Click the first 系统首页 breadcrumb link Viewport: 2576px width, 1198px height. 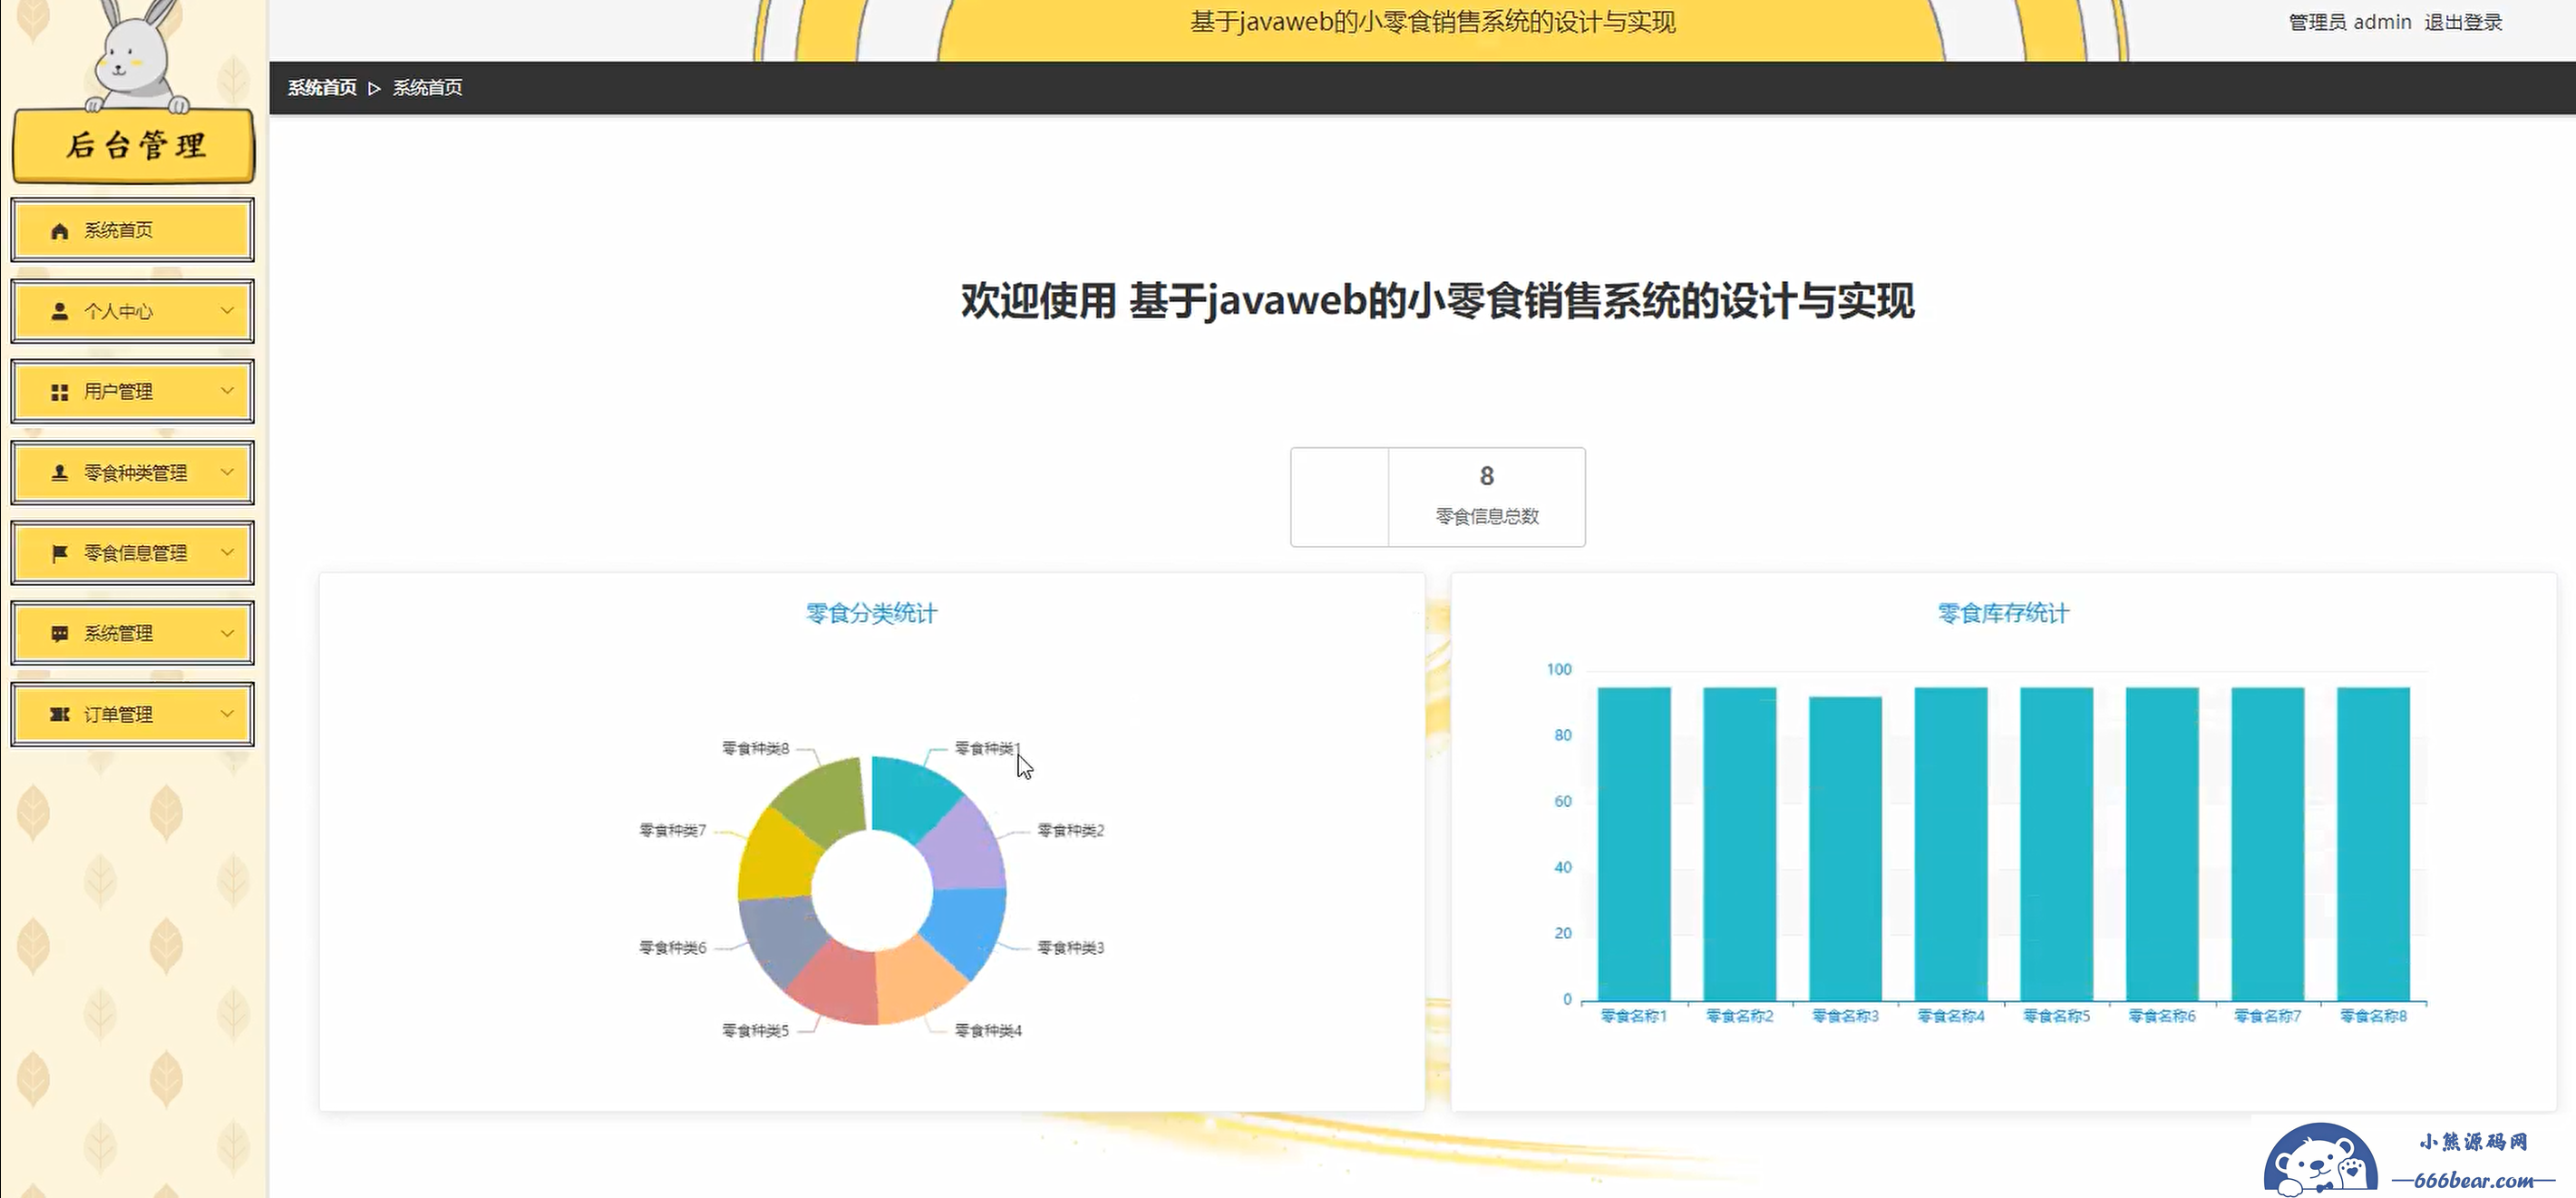pos(322,88)
